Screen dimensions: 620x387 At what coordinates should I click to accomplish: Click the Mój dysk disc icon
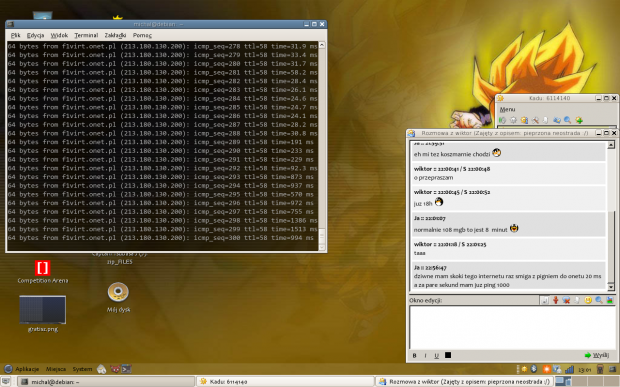(x=118, y=297)
